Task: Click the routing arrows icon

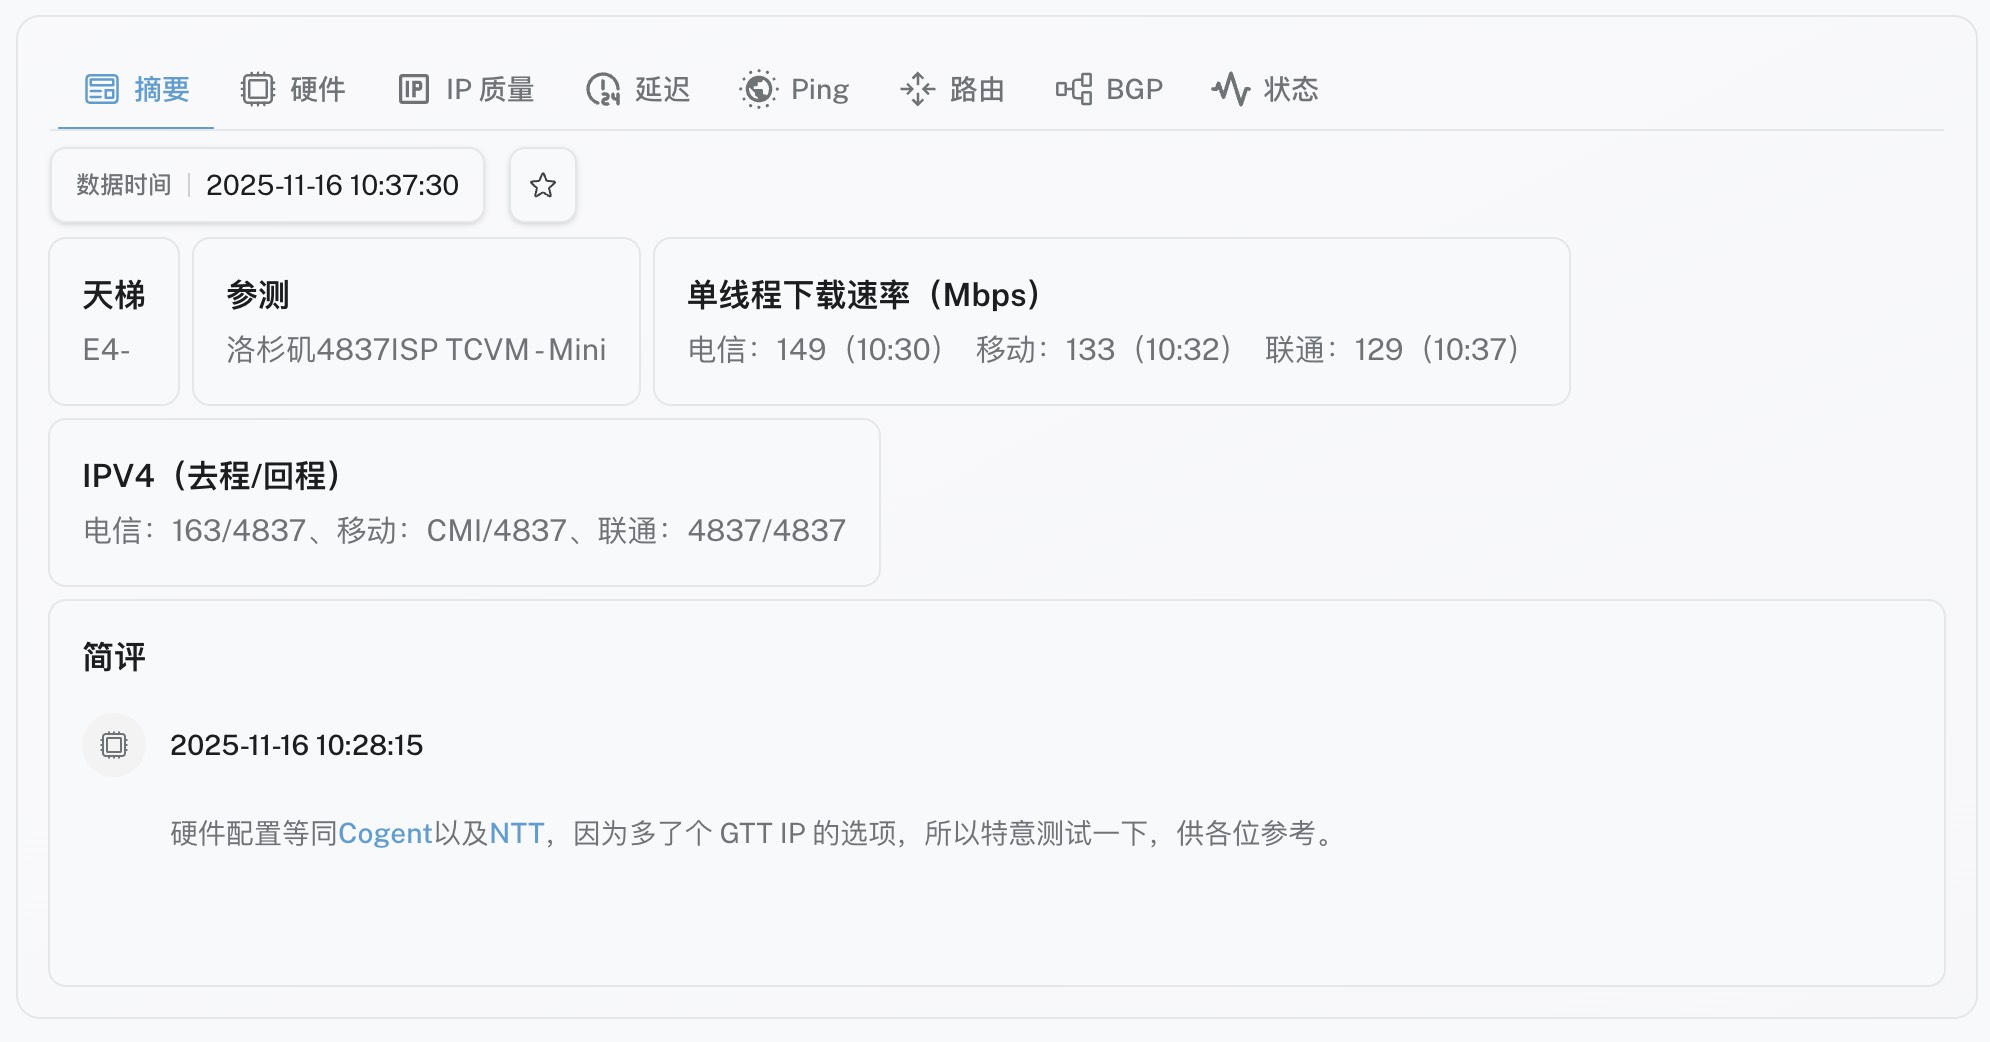Action: [x=917, y=89]
